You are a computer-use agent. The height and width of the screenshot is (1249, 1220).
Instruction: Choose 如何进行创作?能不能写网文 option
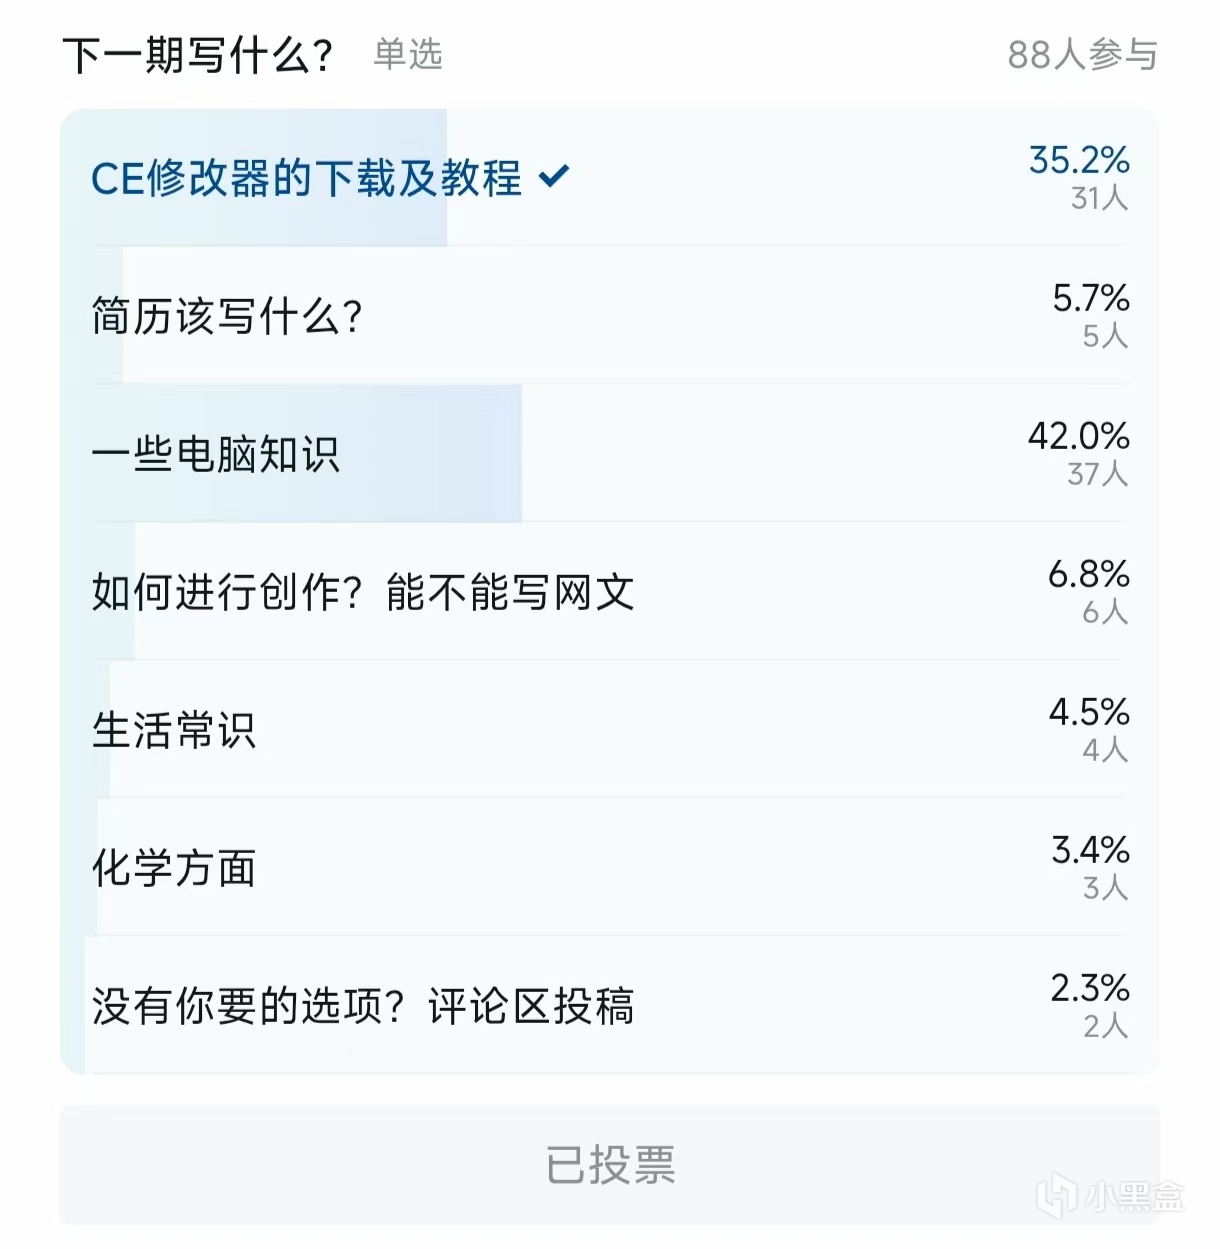pos(610,592)
